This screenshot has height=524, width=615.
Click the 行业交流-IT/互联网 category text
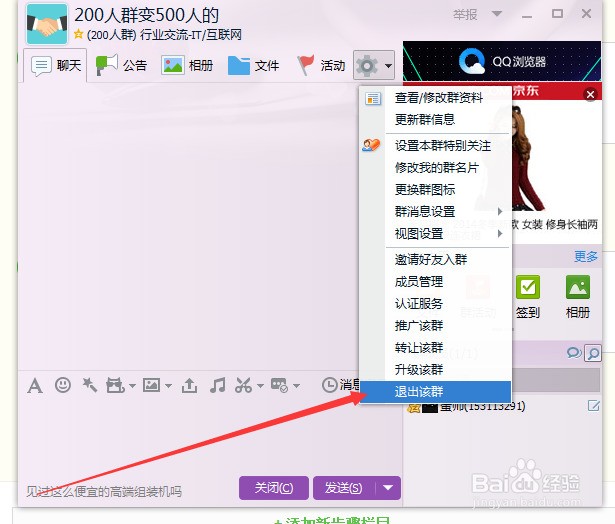click(191, 35)
